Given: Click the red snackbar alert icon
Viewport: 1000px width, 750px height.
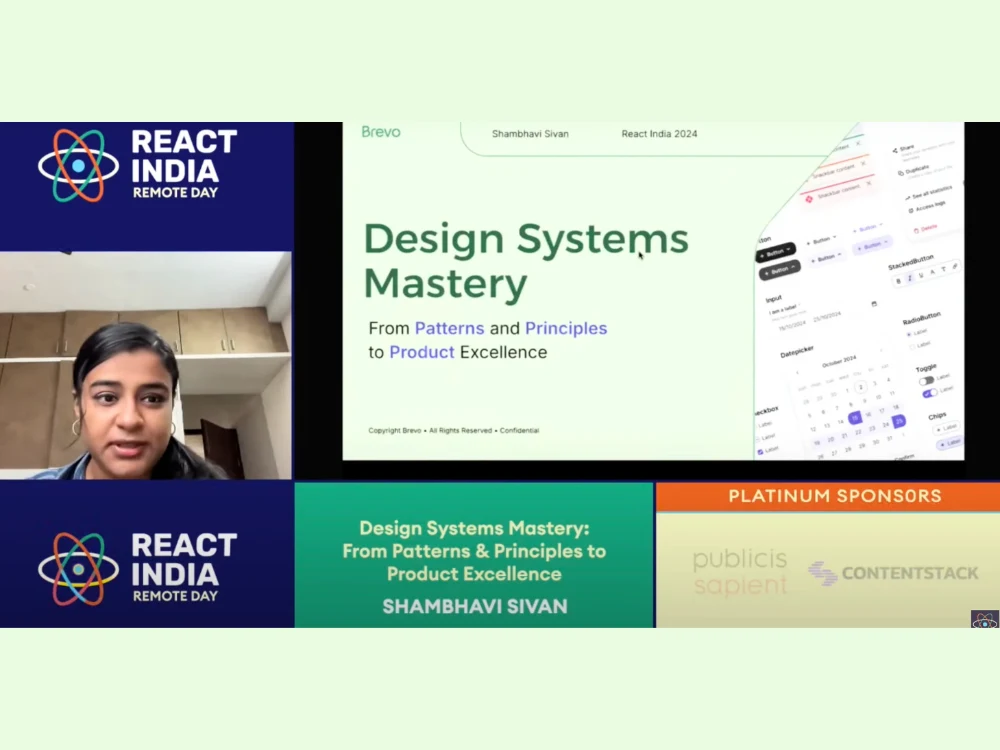Looking at the screenshot, I should pos(809,199).
